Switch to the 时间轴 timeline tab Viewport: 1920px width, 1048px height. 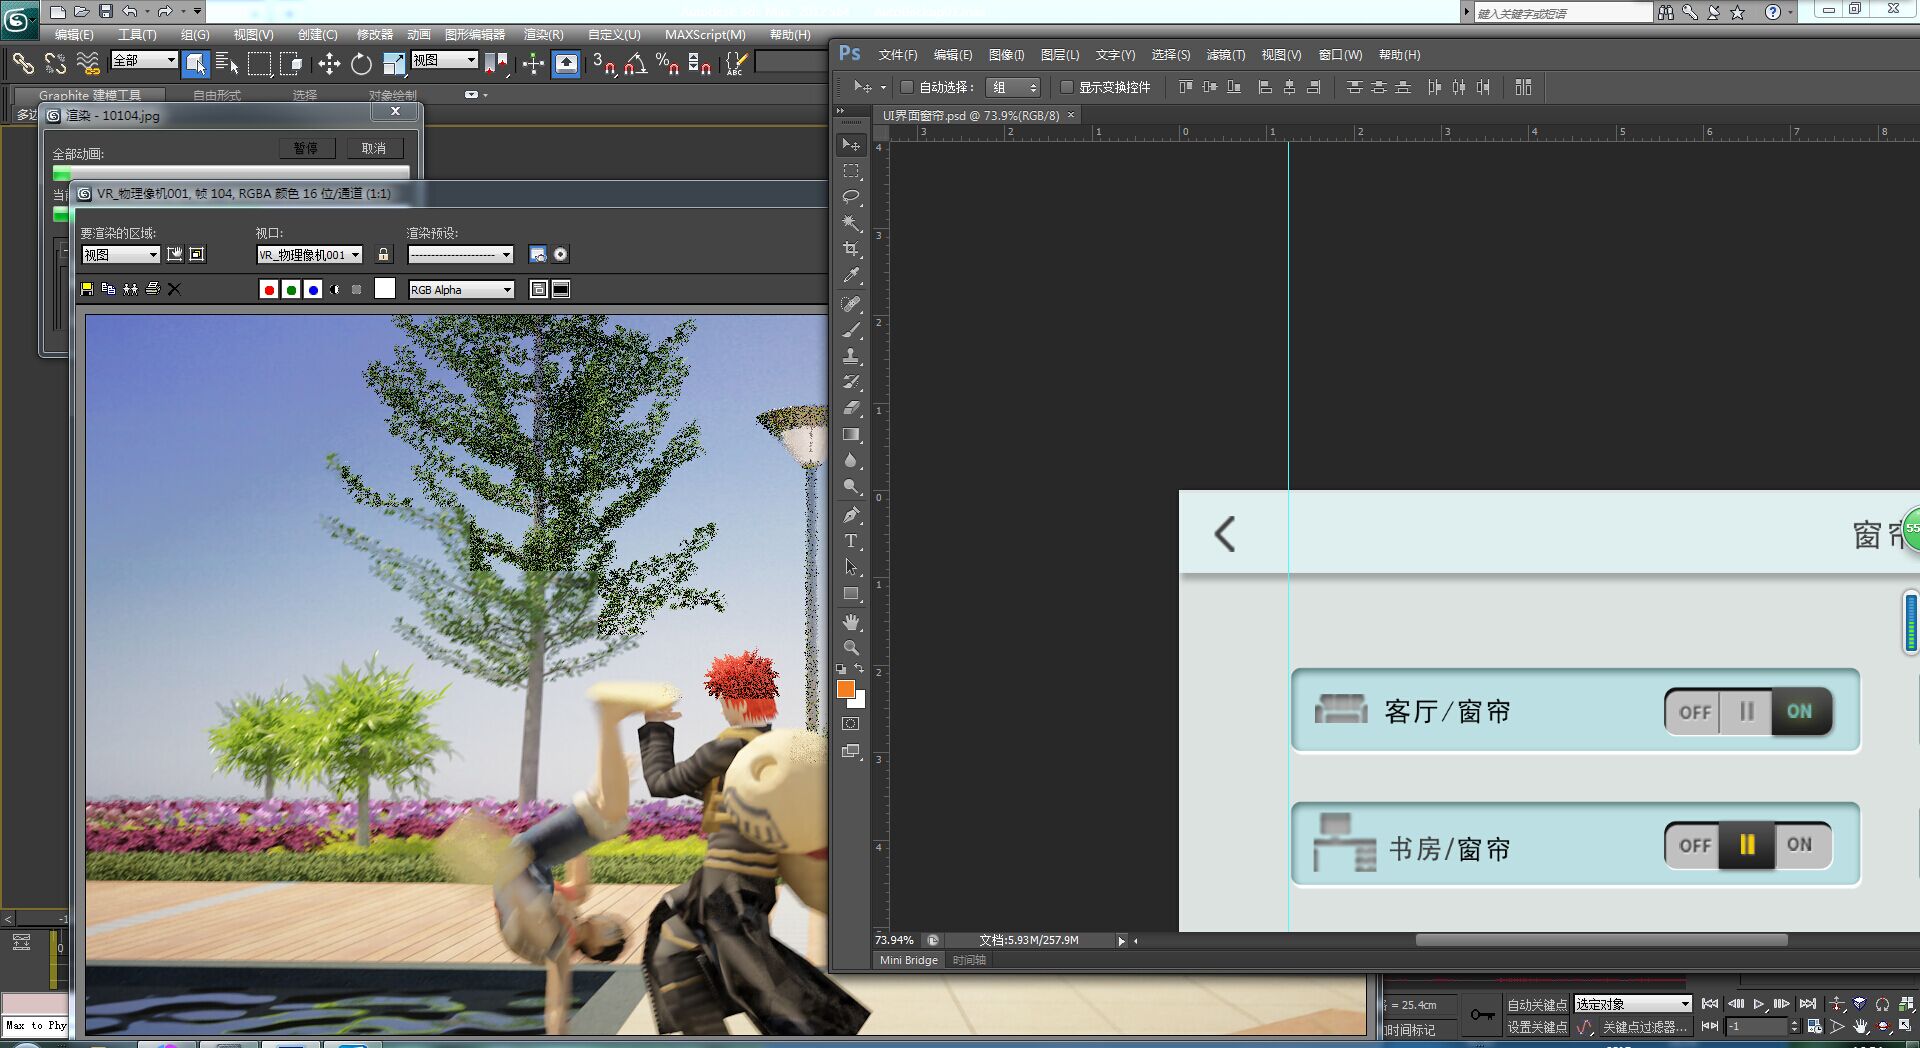point(969,960)
